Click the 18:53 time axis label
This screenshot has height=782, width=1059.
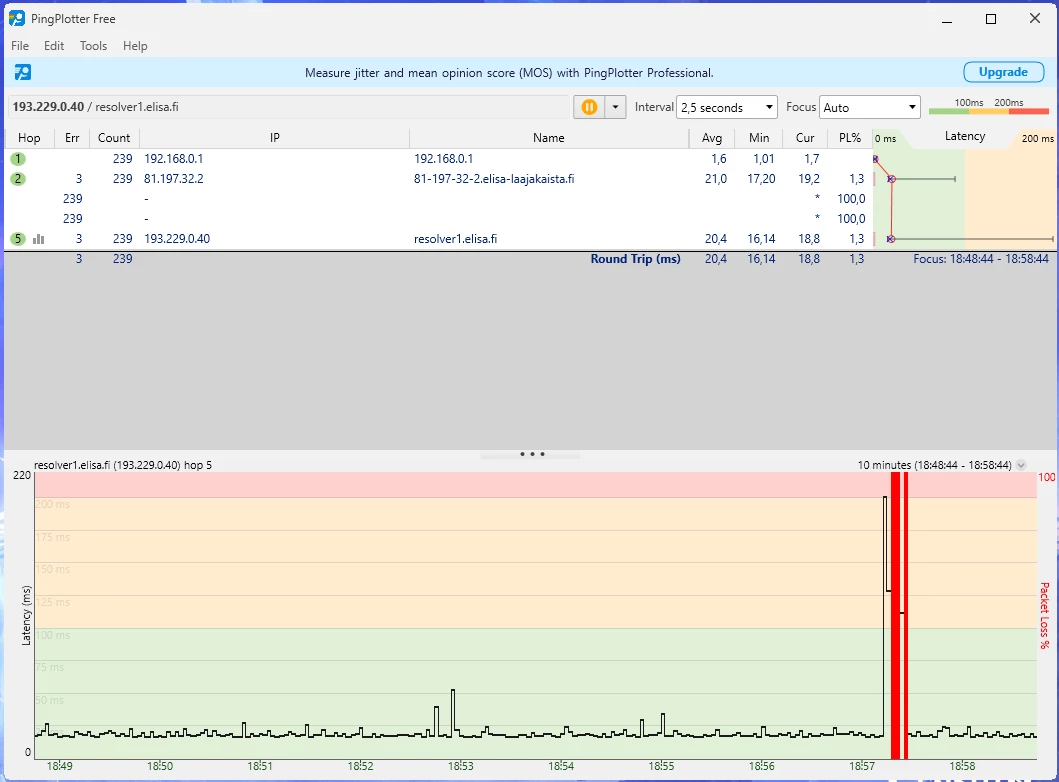tap(461, 766)
